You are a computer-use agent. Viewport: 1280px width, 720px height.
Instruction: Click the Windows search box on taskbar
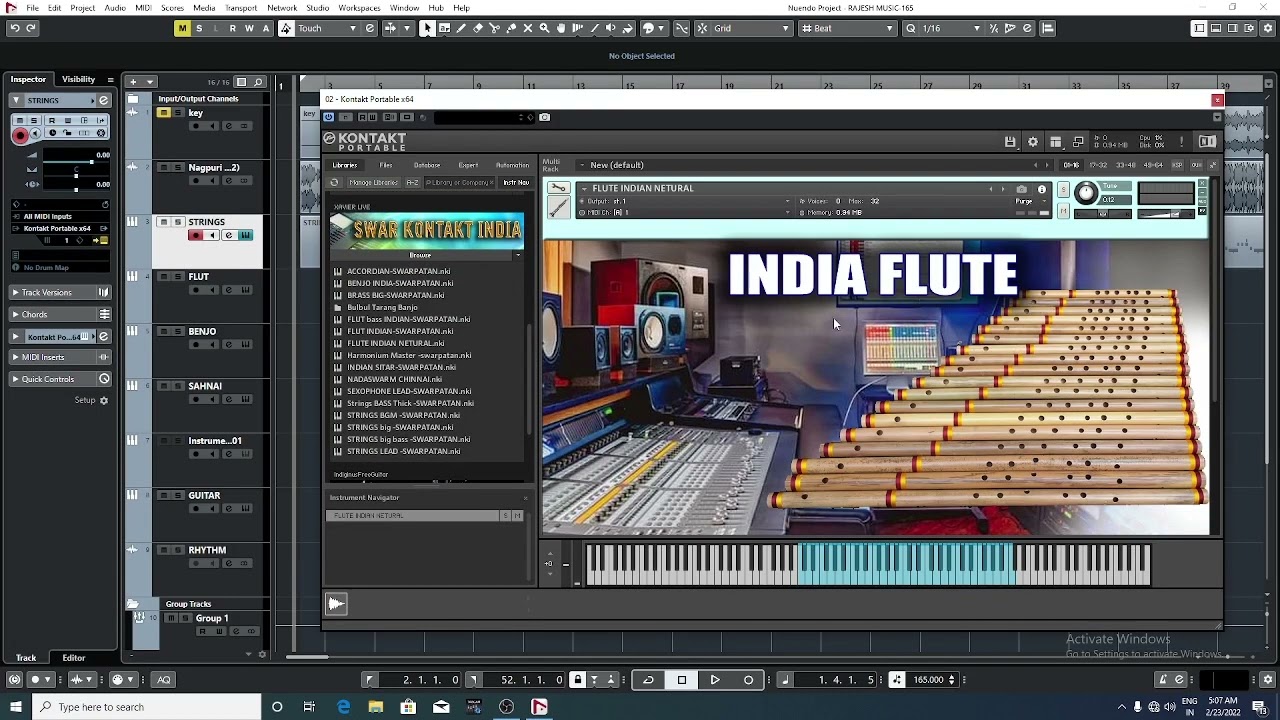tap(147, 707)
